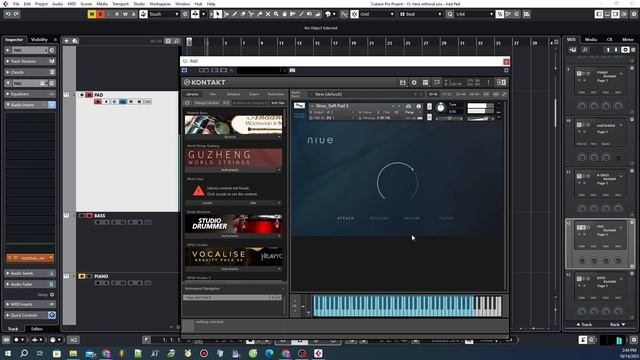Open the Studio menu
The height and width of the screenshot is (360, 640).
point(139,4)
